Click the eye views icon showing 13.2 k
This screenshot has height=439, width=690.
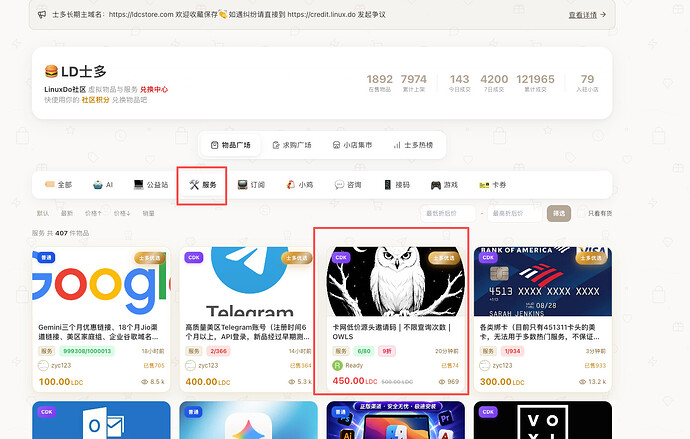click(x=582, y=382)
